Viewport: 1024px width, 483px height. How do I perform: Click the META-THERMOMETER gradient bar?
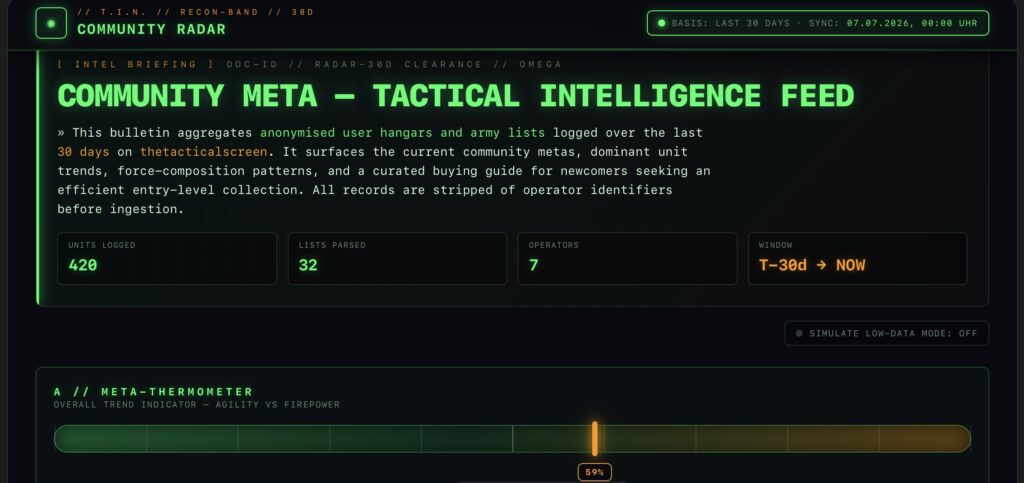512,439
